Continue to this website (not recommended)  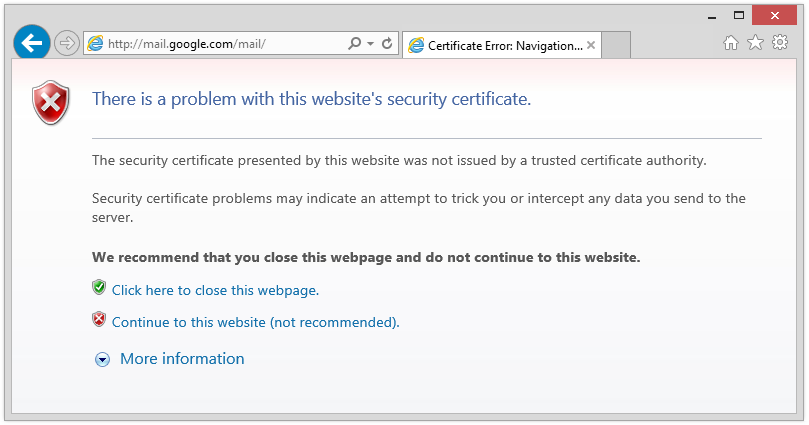[x=255, y=323]
